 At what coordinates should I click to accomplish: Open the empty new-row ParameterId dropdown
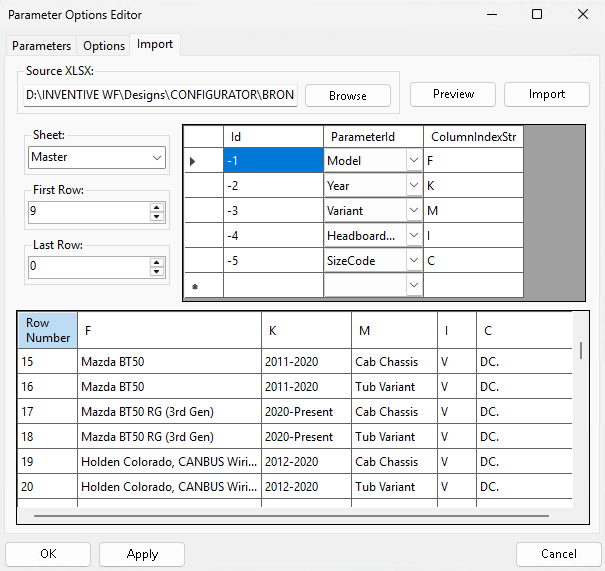pos(414,285)
